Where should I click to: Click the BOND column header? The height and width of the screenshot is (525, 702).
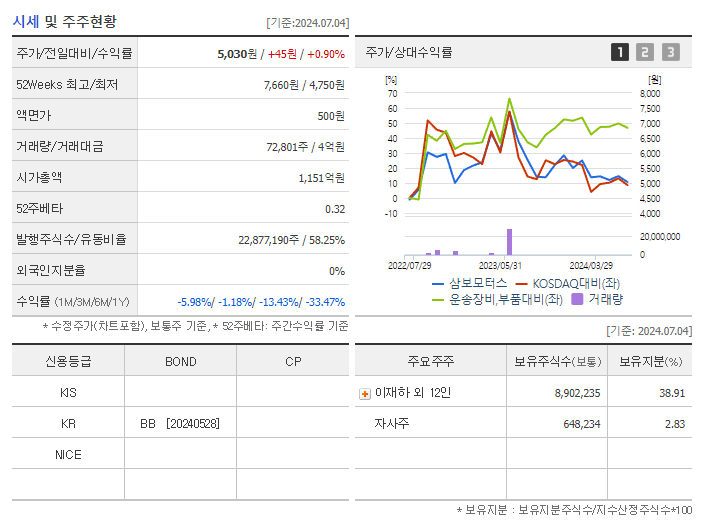[180, 362]
